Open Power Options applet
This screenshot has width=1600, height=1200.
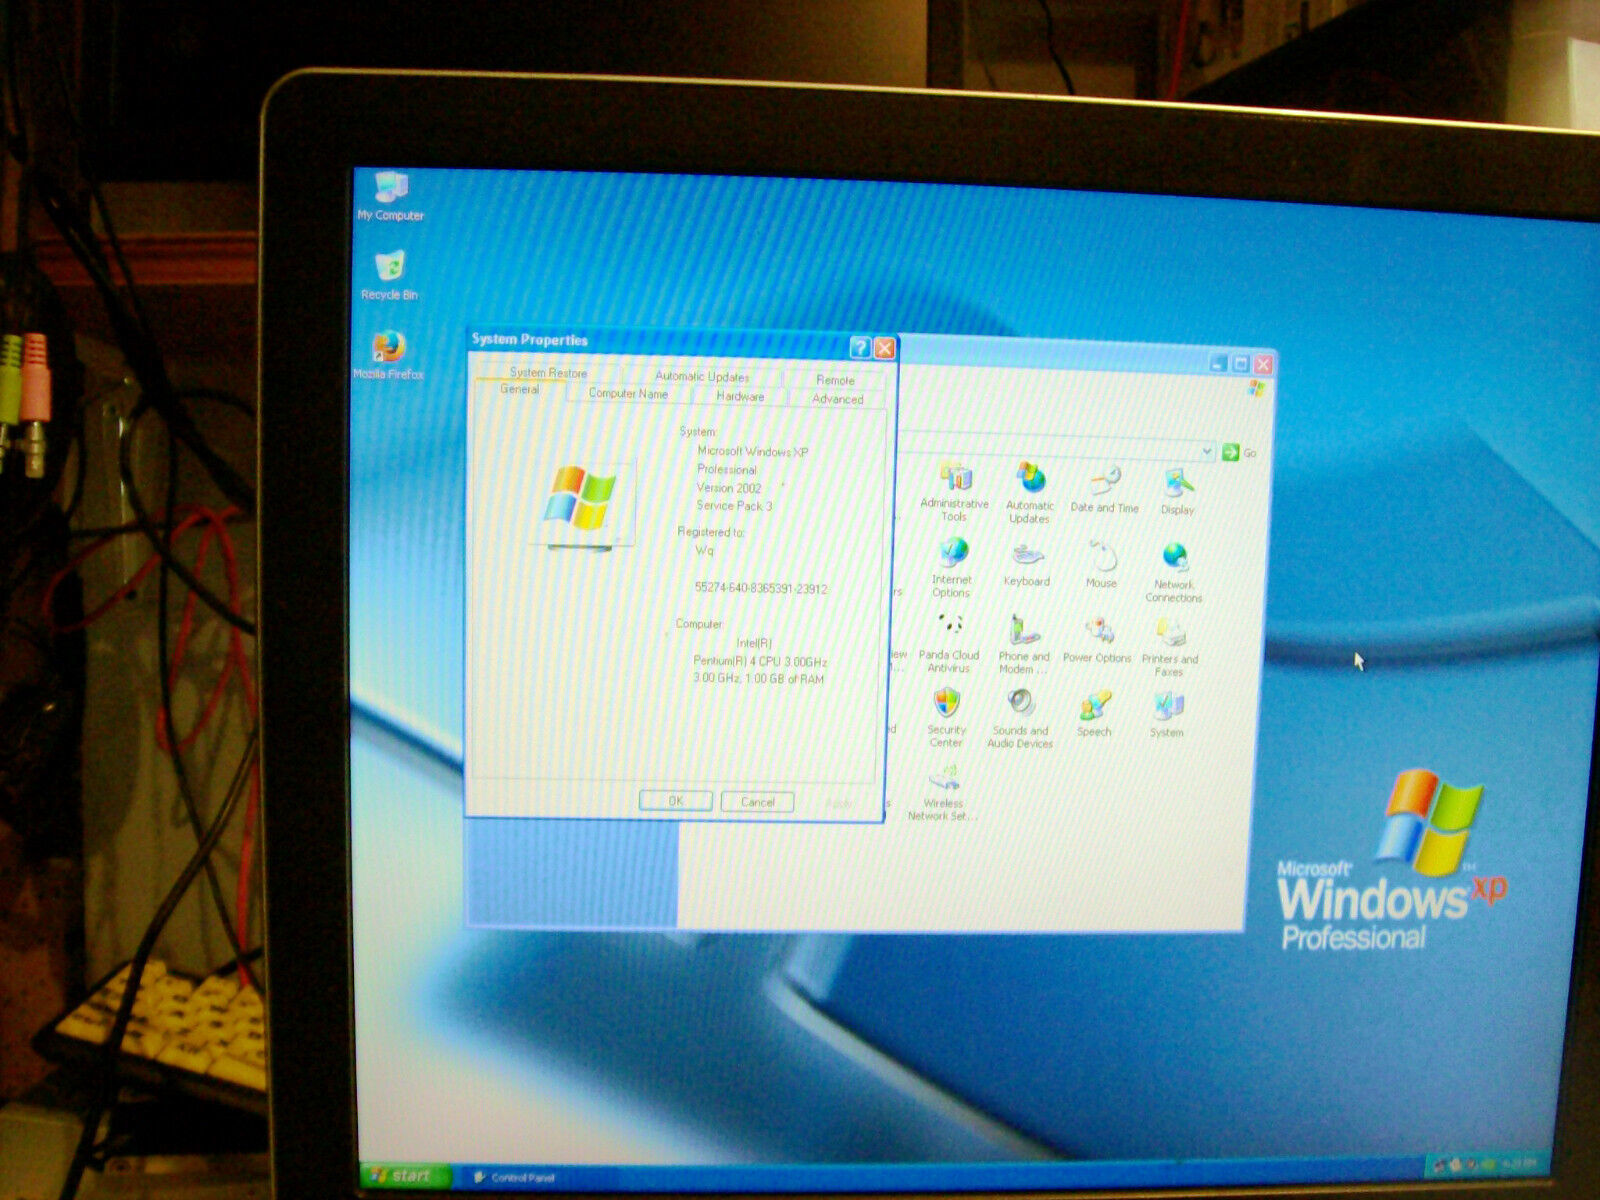(x=1097, y=641)
